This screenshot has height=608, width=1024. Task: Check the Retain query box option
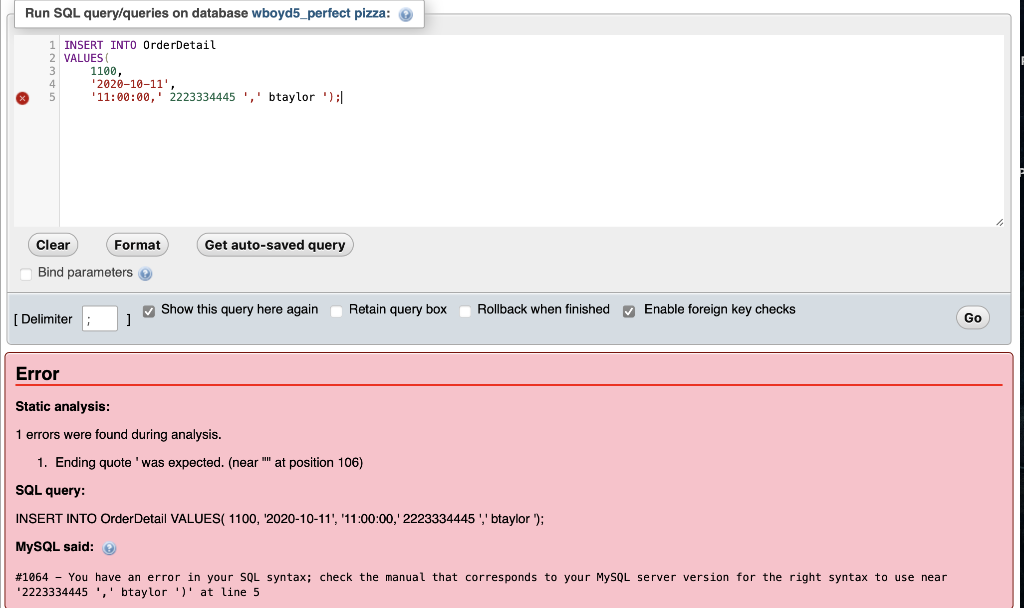pos(336,311)
